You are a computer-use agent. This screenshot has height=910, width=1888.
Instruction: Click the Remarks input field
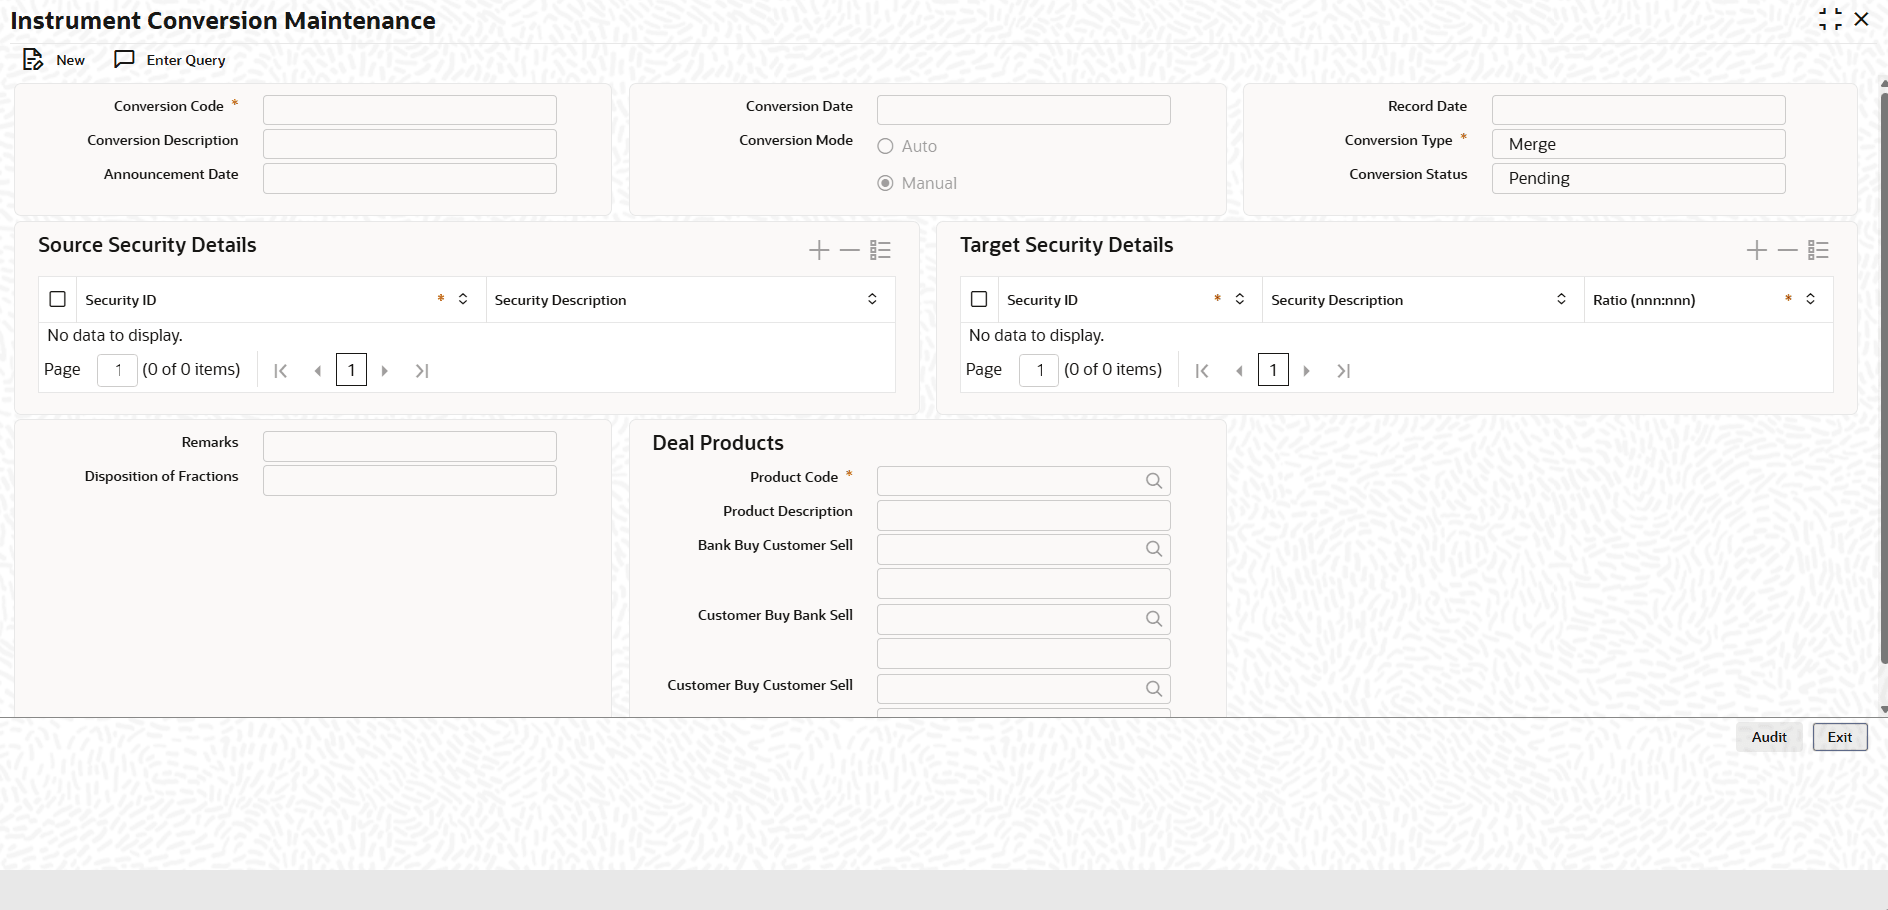pos(410,446)
